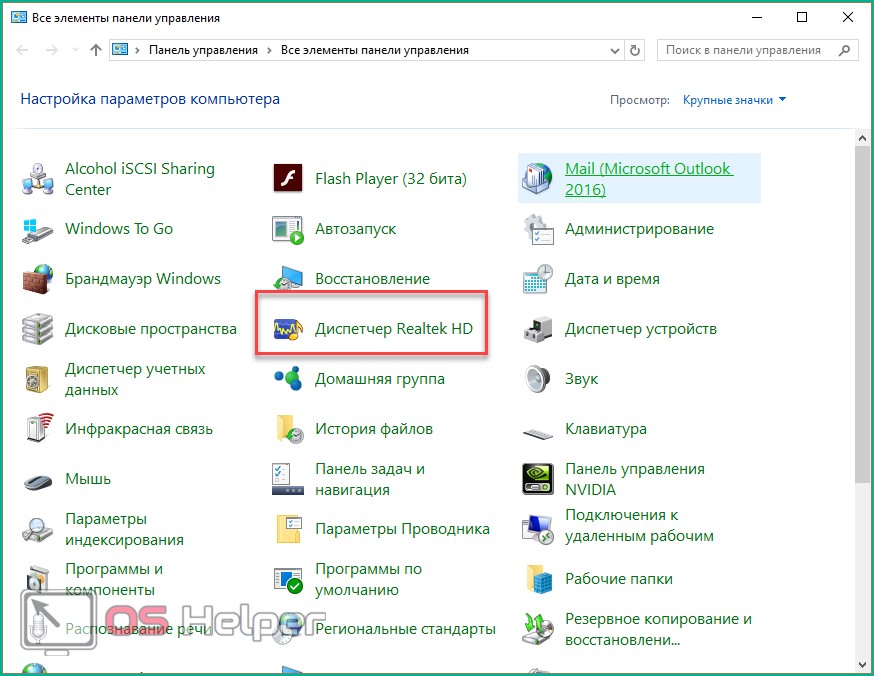Image resolution: width=874 pixels, height=676 pixels.
Task: Expand the address bar history dropdown
Action: click(615, 51)
